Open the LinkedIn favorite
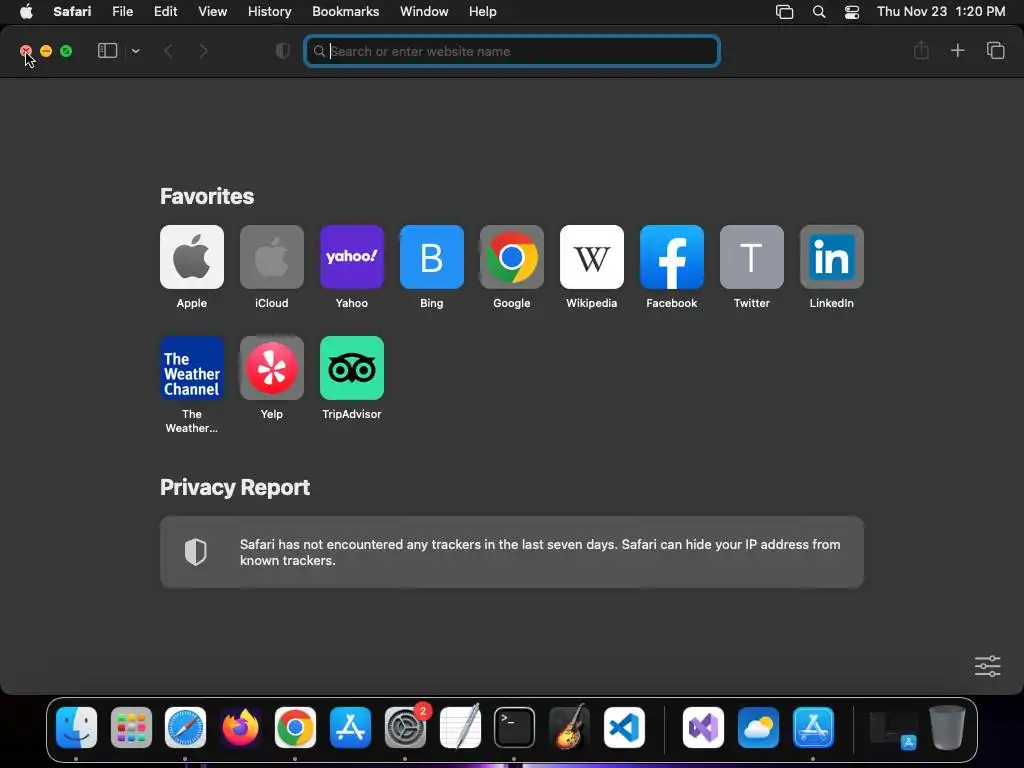The width and height of the screenshot is (1024, 768). click(831, 257)
